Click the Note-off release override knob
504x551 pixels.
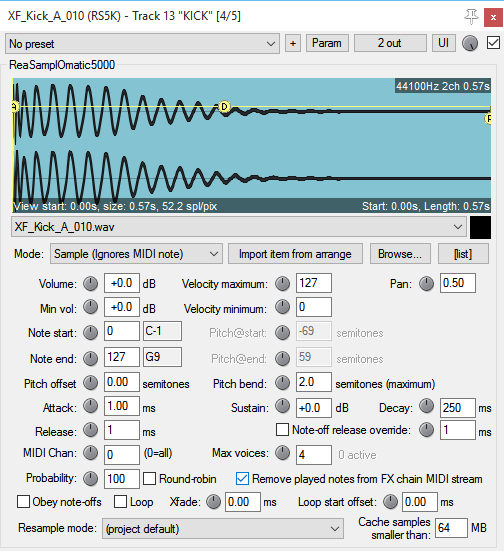pyautogui.click(x=426, y=430)
